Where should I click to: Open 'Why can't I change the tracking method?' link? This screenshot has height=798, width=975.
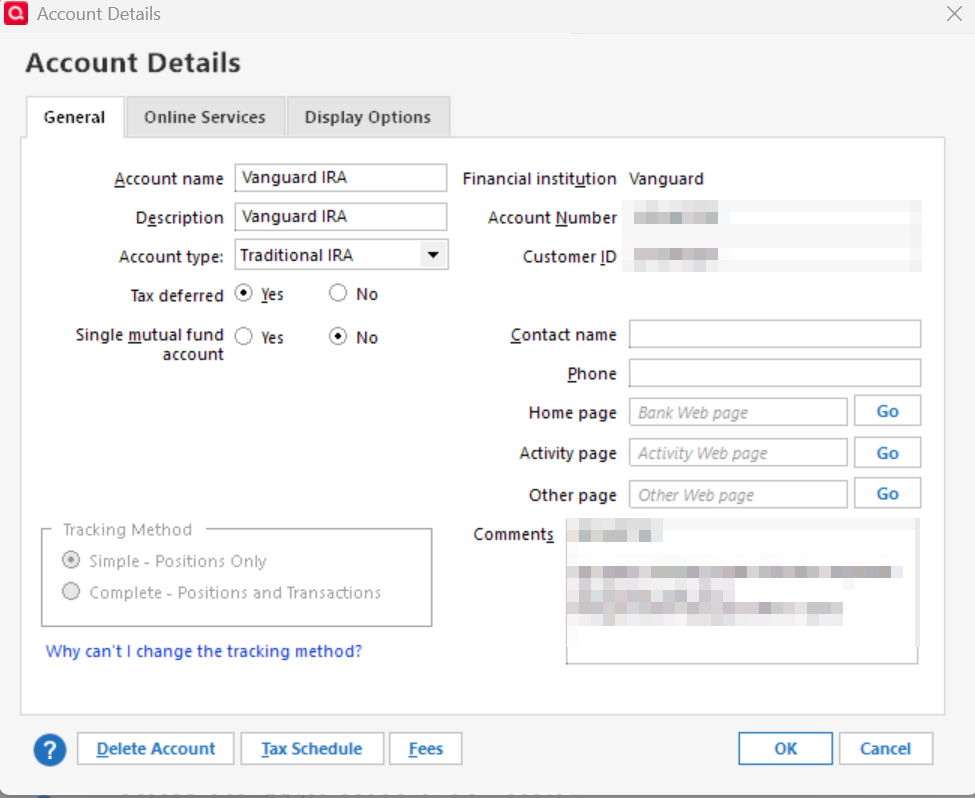coord(204,651)
